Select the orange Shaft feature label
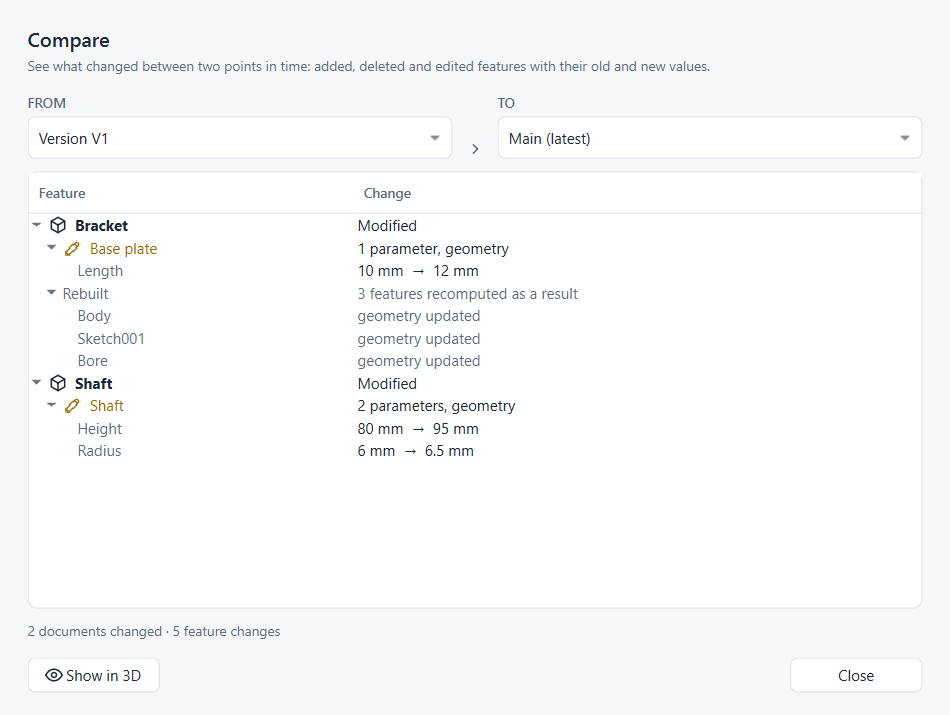Image resolution: width=950 pixels, height=715 pixels. coord(107,406)
